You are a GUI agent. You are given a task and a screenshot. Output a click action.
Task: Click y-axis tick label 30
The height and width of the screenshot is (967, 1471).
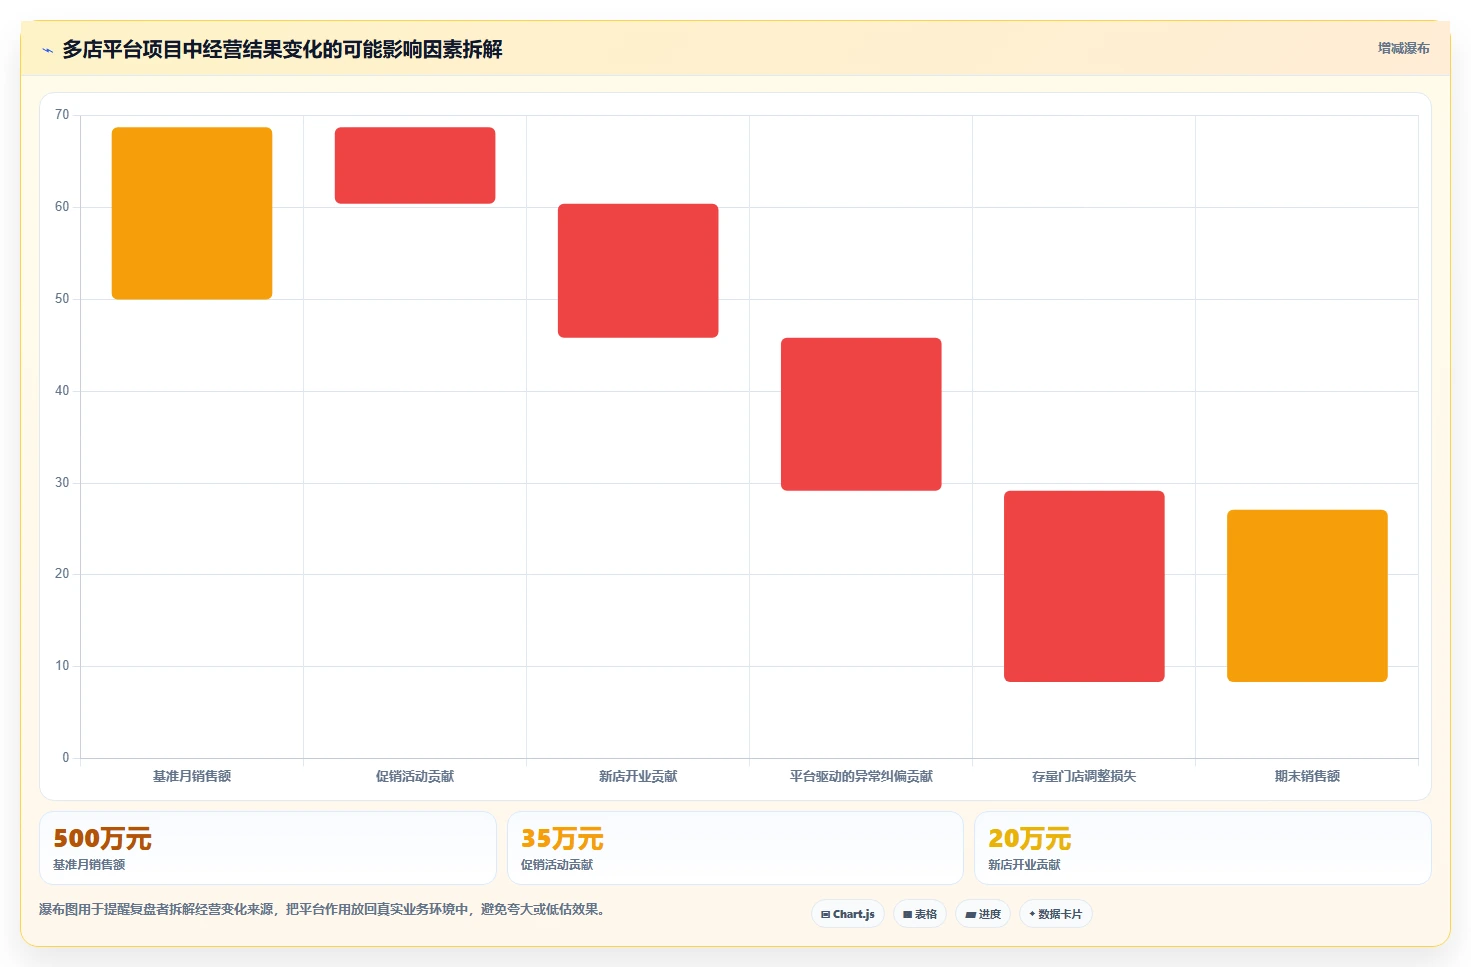tap(62, 483)
